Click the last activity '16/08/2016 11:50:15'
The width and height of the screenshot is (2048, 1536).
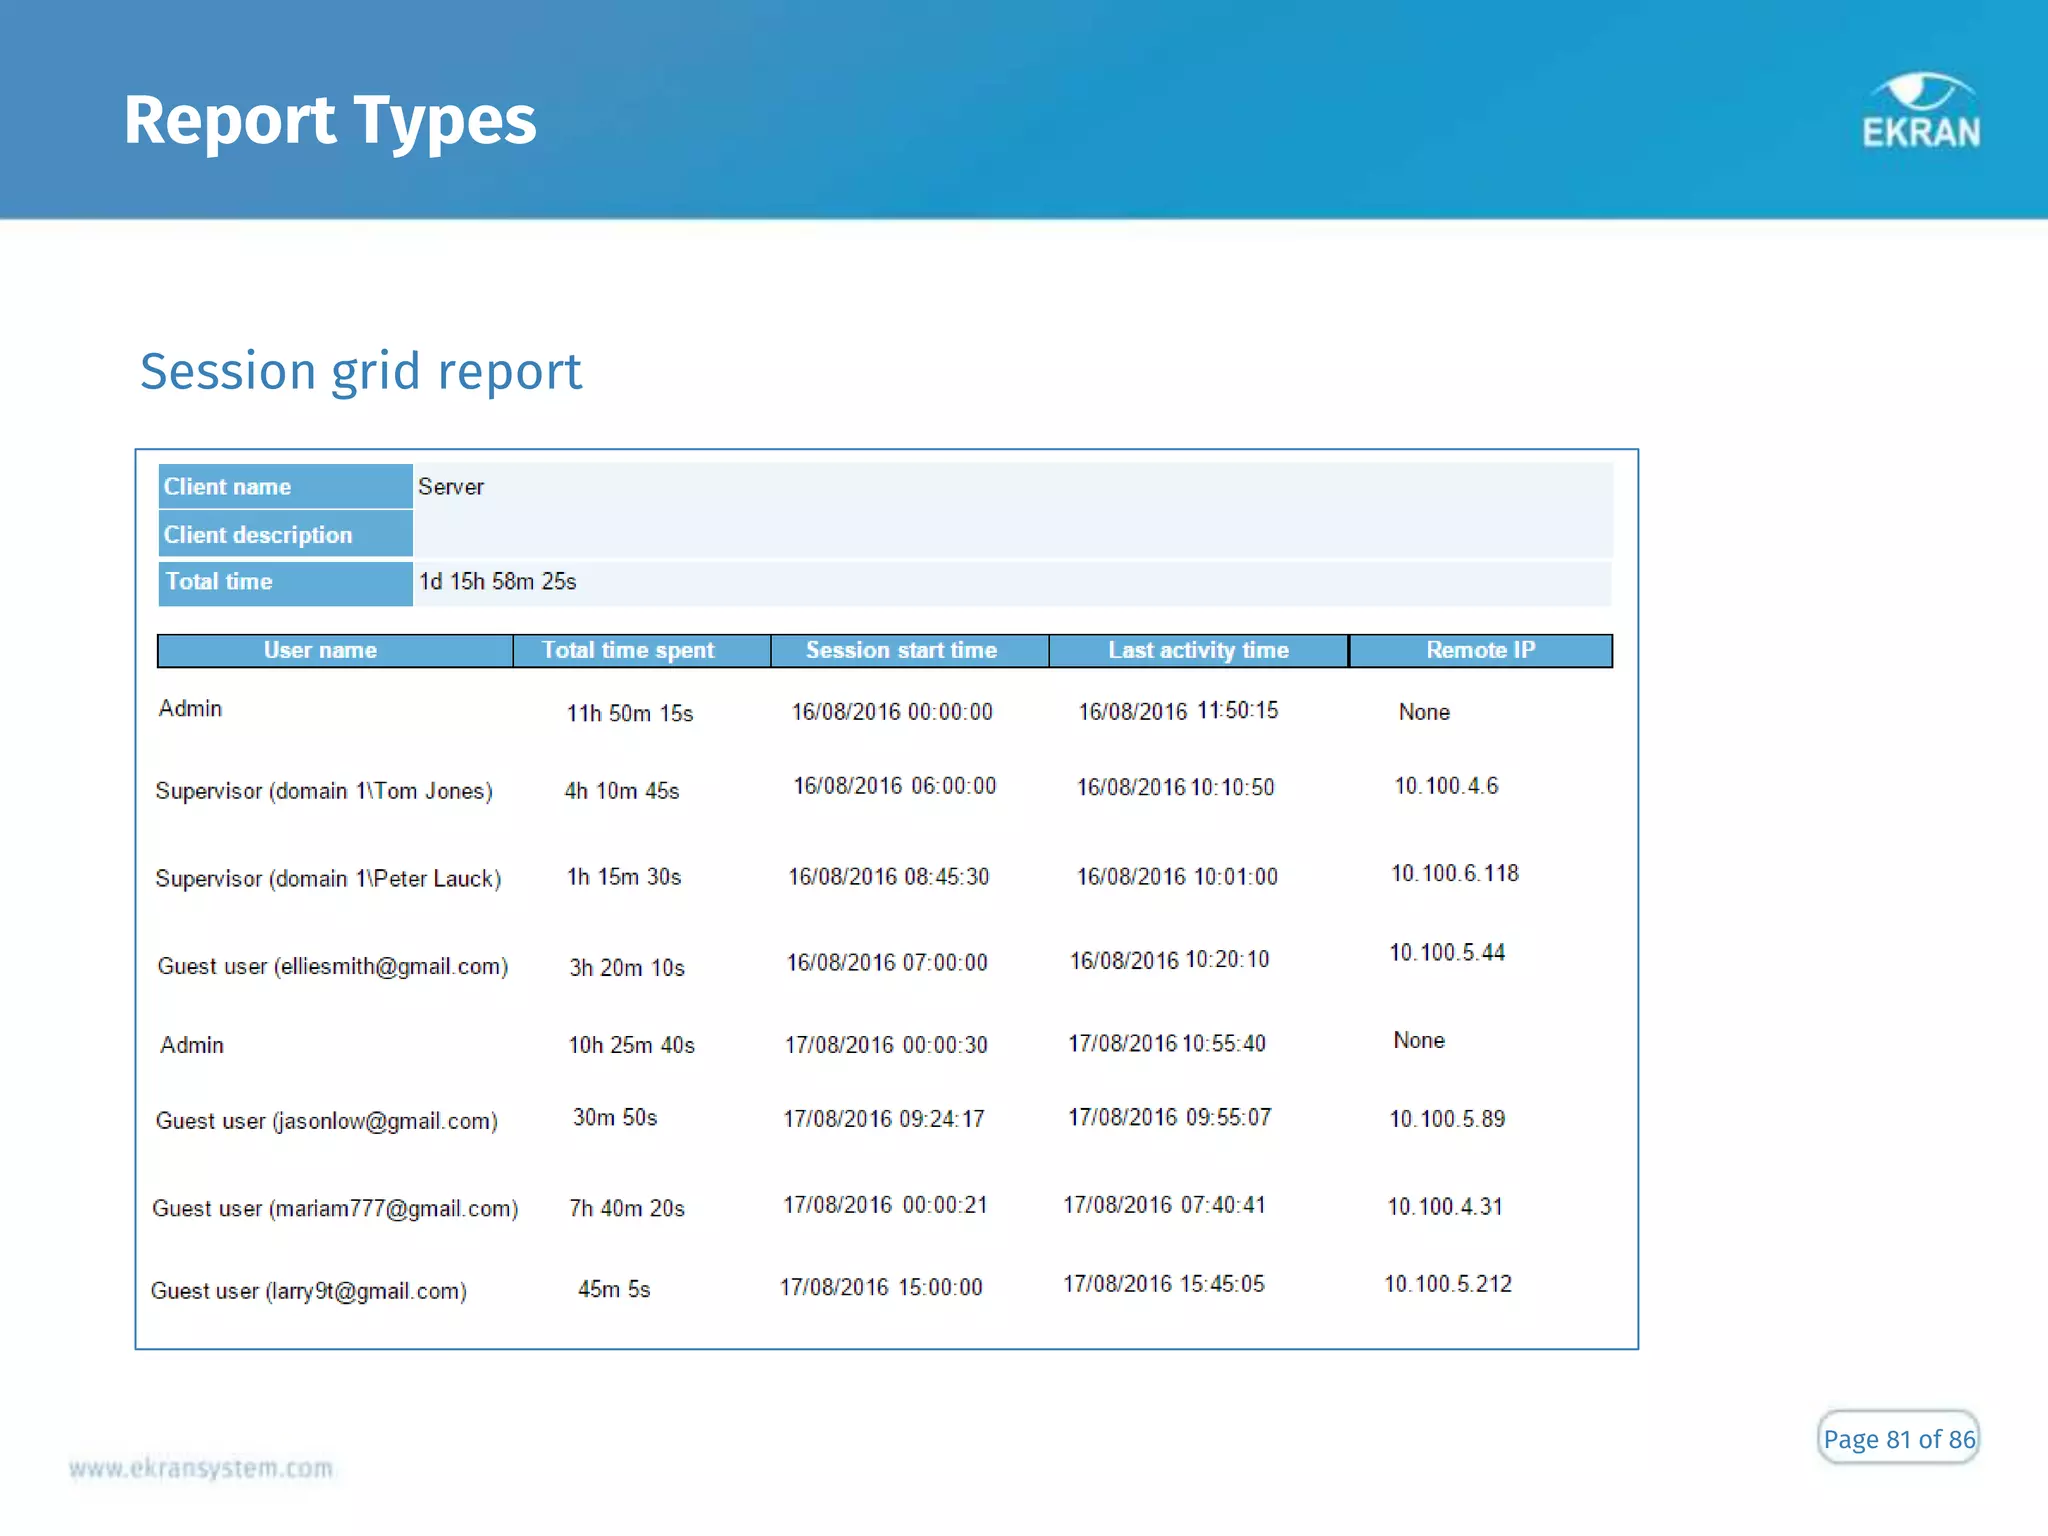click(1178, 711)
